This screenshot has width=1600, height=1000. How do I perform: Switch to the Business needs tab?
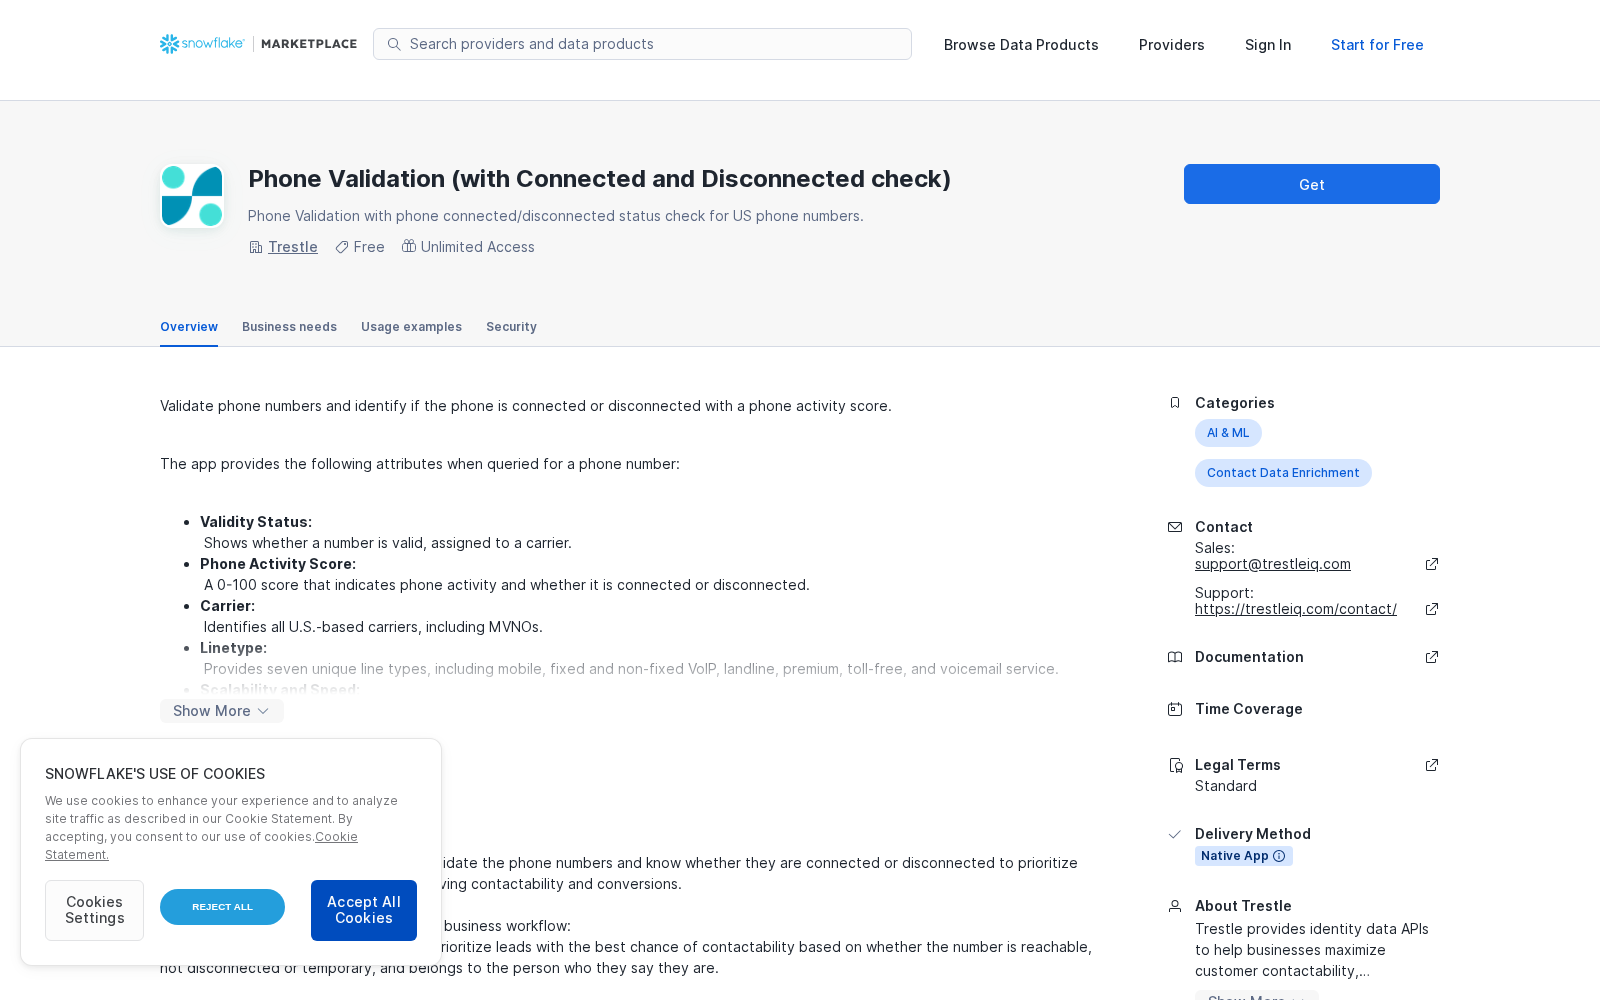coord(289,327)
